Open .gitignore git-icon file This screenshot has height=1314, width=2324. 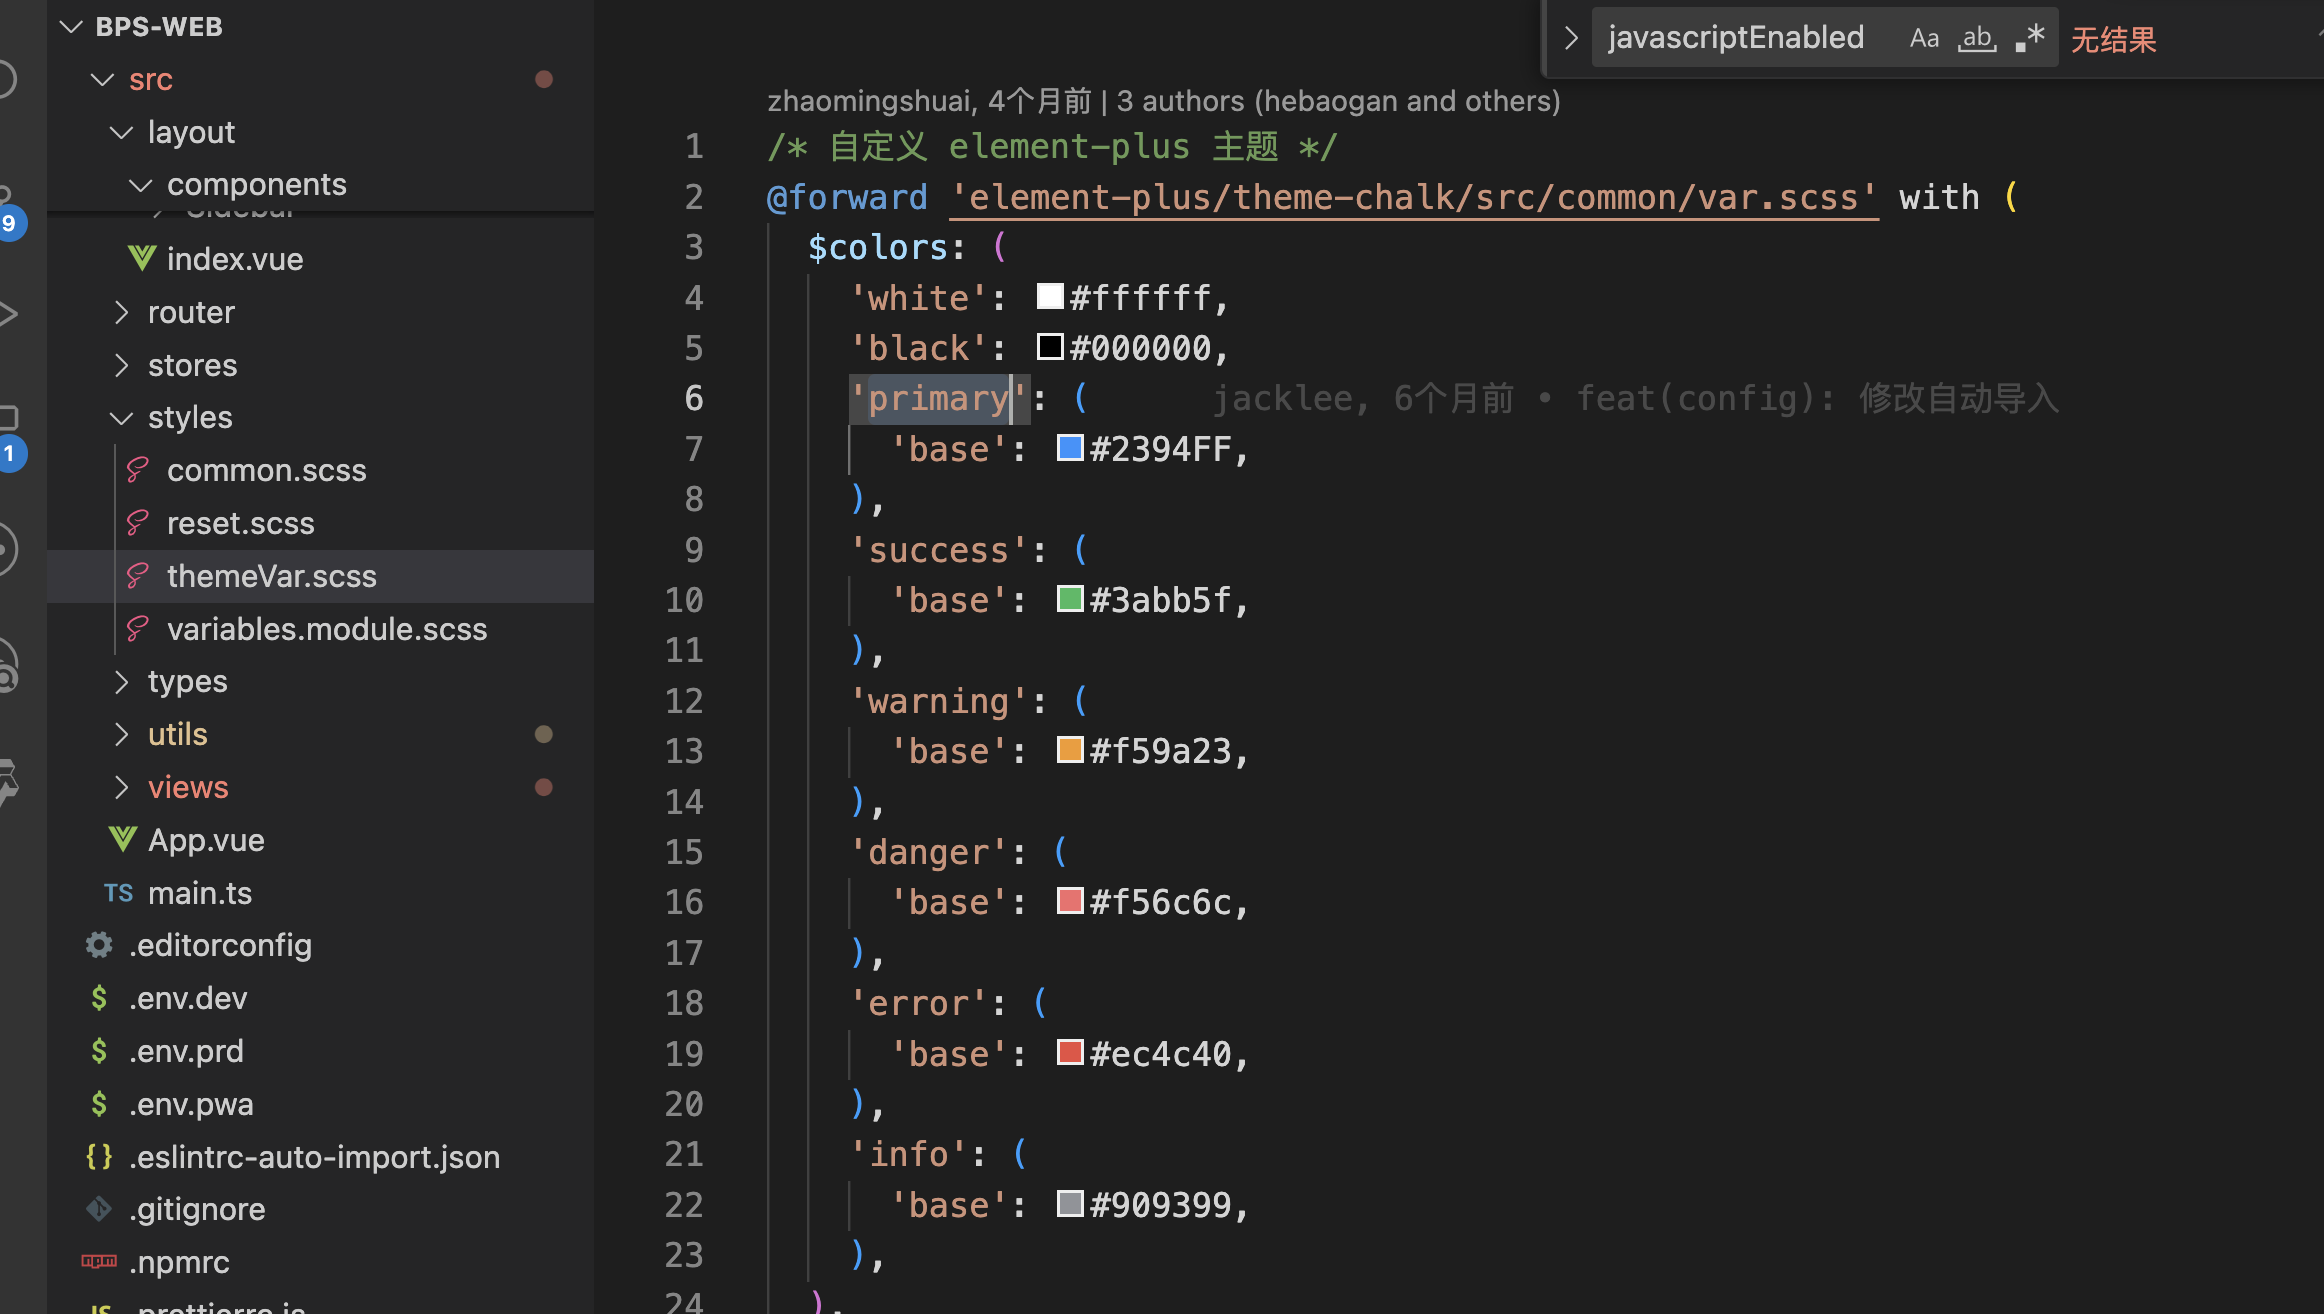pyautogui.click(x=196, y=1209)
